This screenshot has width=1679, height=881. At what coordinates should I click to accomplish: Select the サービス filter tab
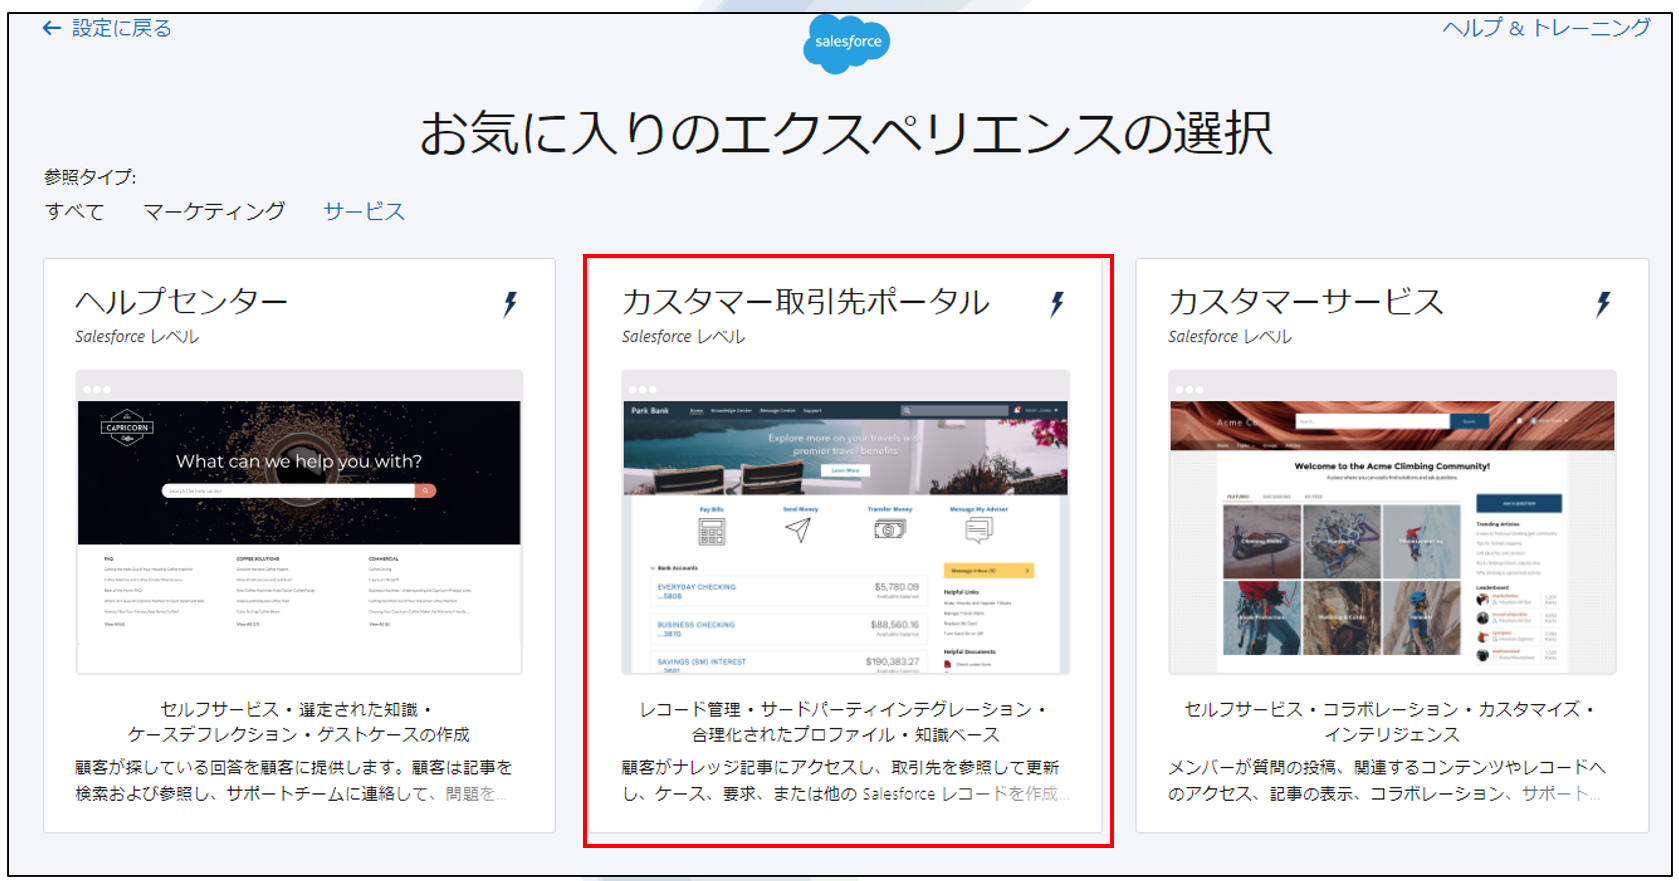tap(364, 212)
